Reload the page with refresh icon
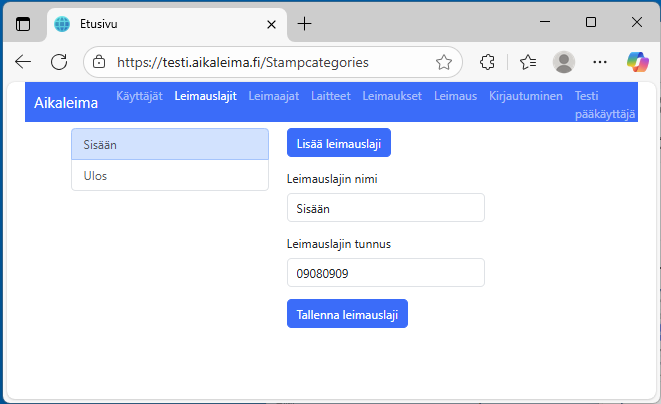This screenshot has height=404, width=661. tap(59, 62)
